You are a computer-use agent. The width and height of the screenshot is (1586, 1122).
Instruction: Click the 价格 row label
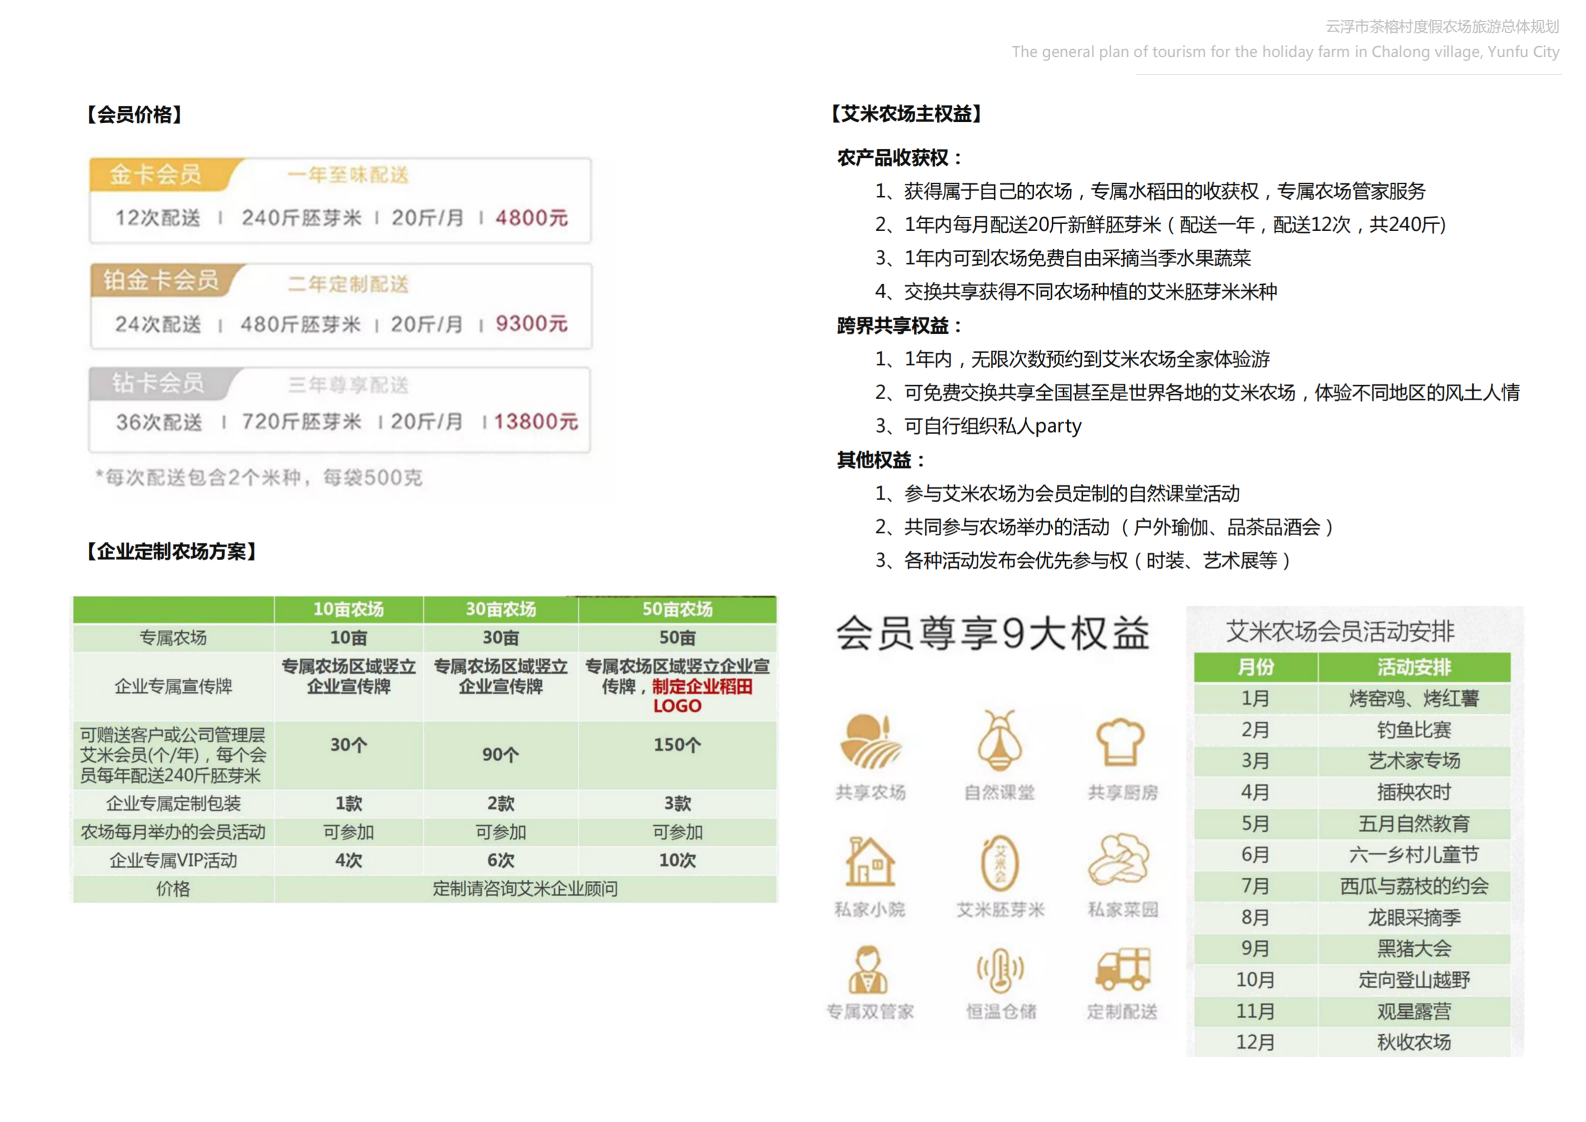point(173,889)
